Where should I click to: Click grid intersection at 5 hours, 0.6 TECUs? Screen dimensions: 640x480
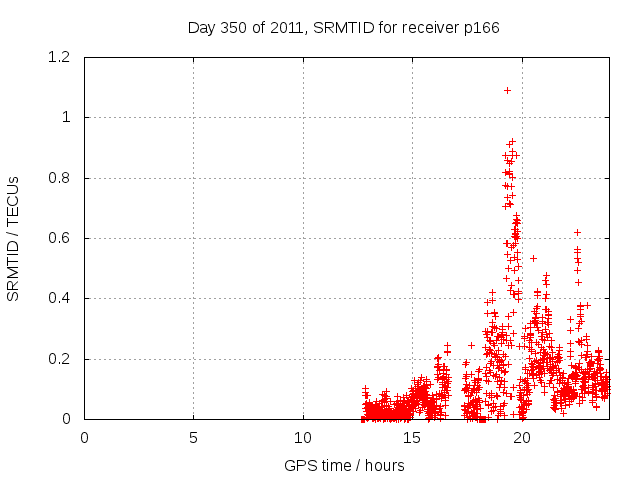193,238
